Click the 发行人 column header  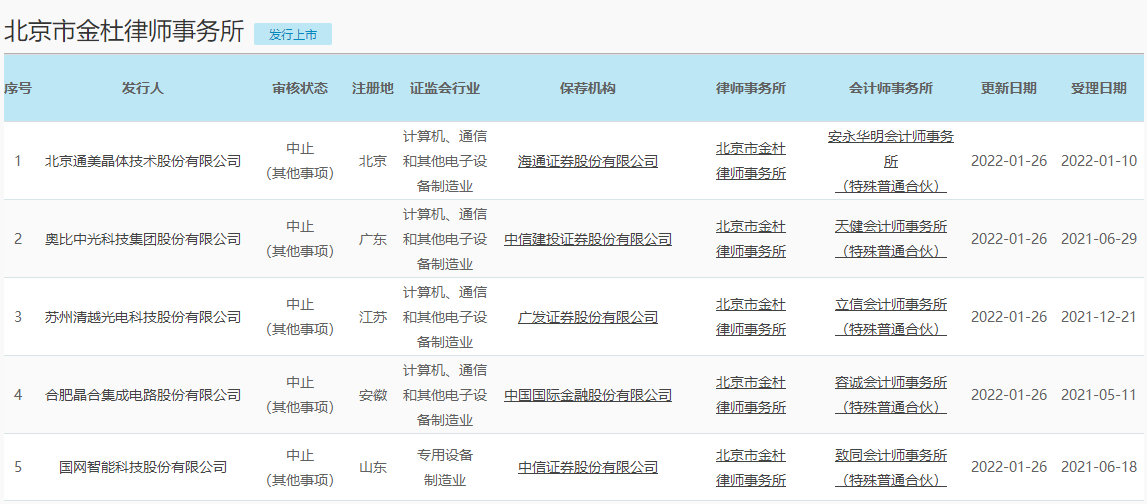coord(143,89)
